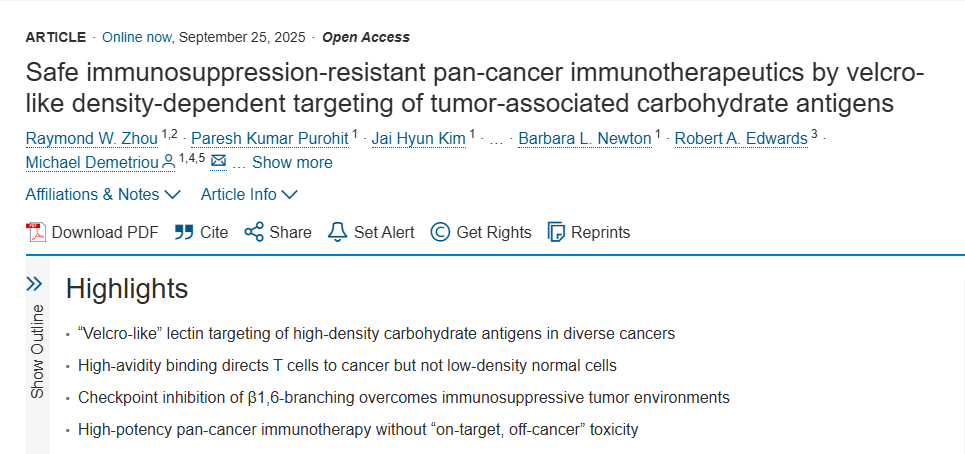Expand the Show Outline double-chevron panel
965x454 pixels.
(x=35, y=284)
